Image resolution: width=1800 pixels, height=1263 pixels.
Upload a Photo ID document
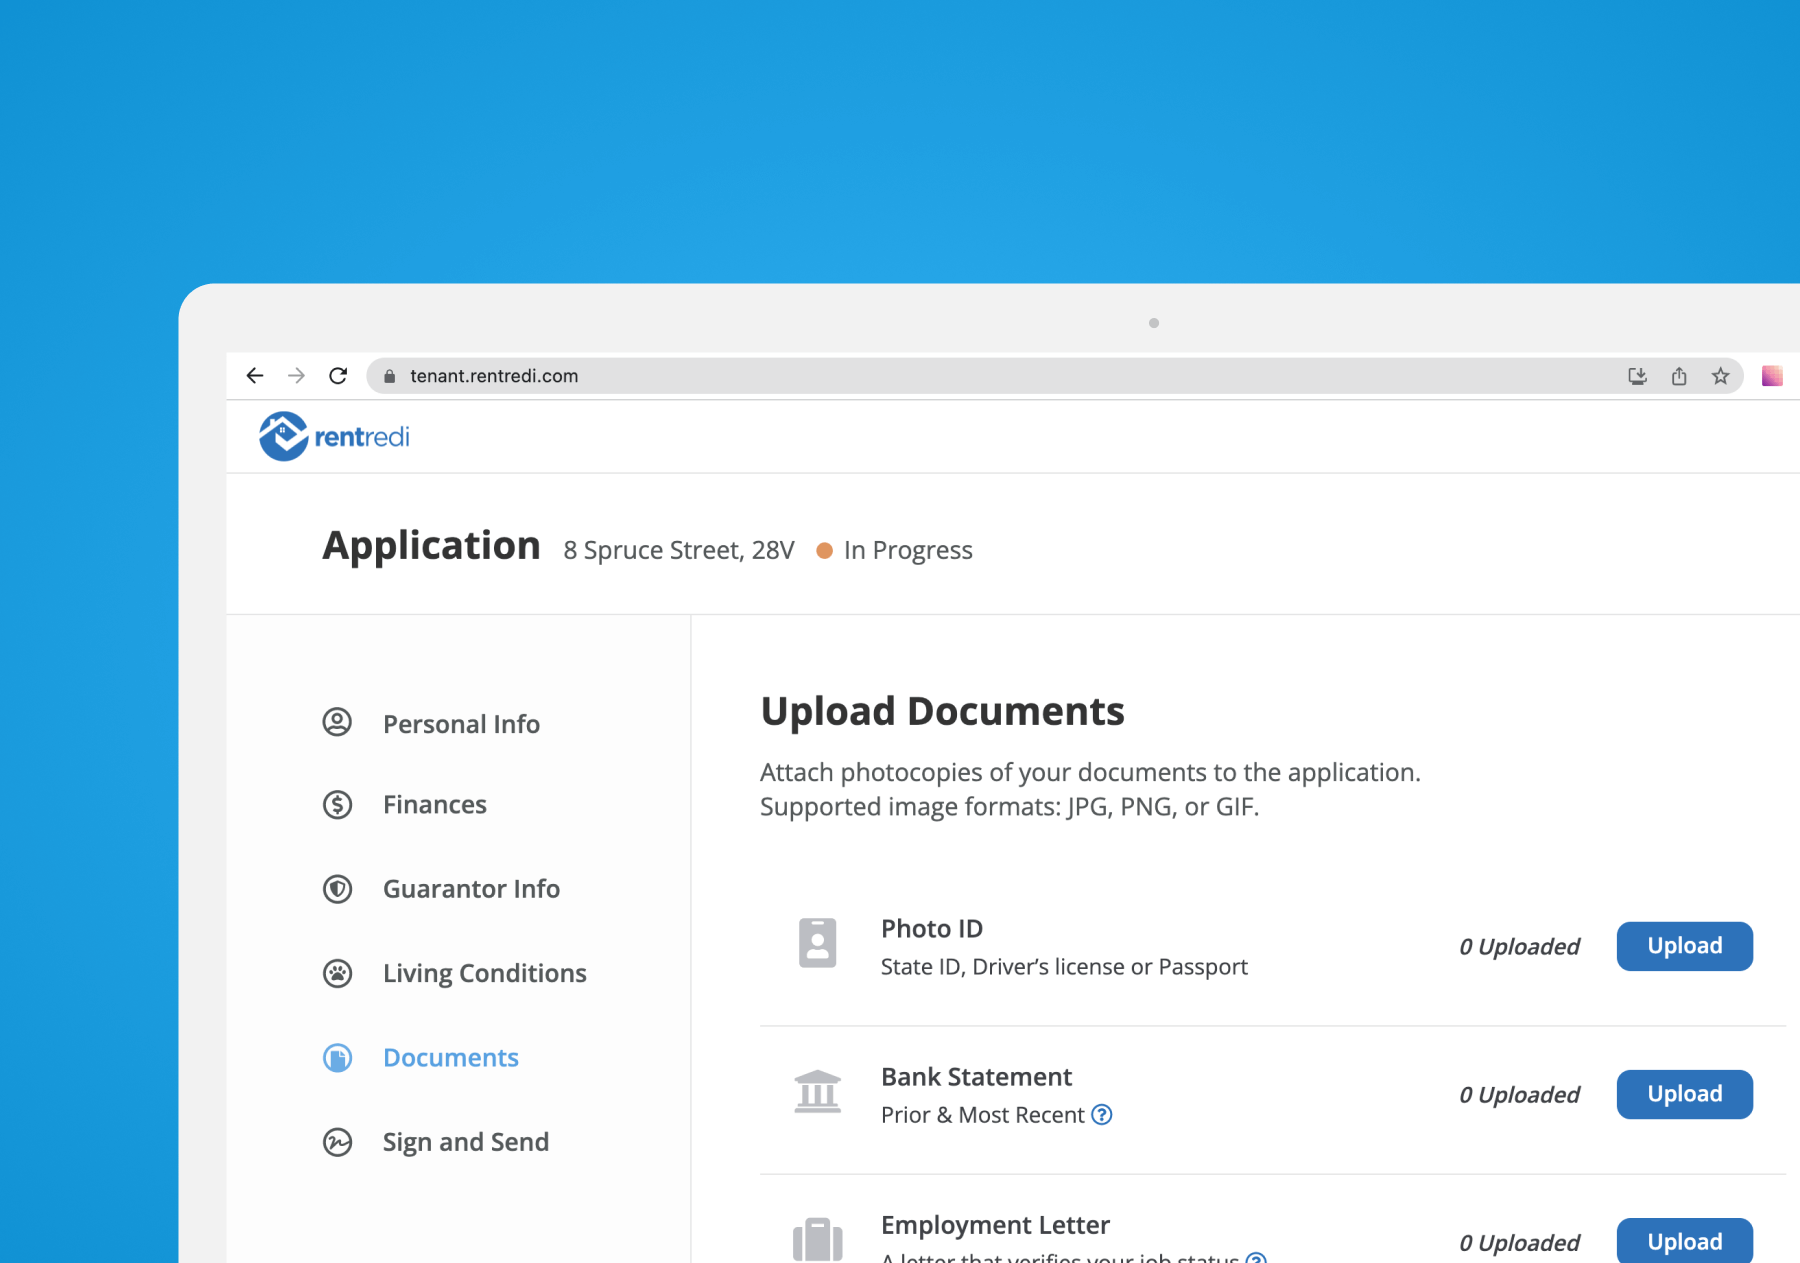tap(1684, 945)
